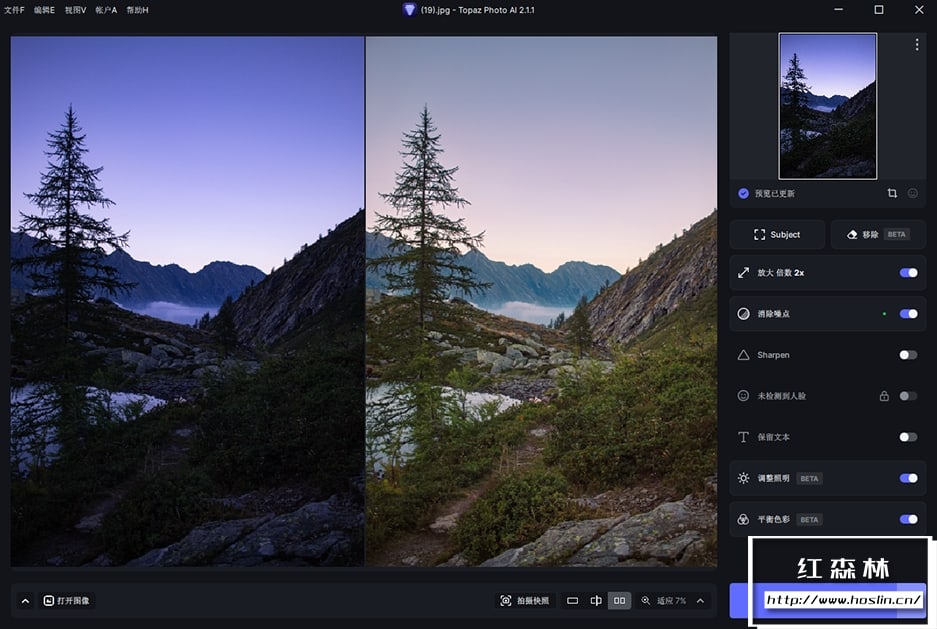Viewport: 937px width, 629px height.
Task: Maximize the Topaz Photo AI window
Action: (x=878, y=10)
